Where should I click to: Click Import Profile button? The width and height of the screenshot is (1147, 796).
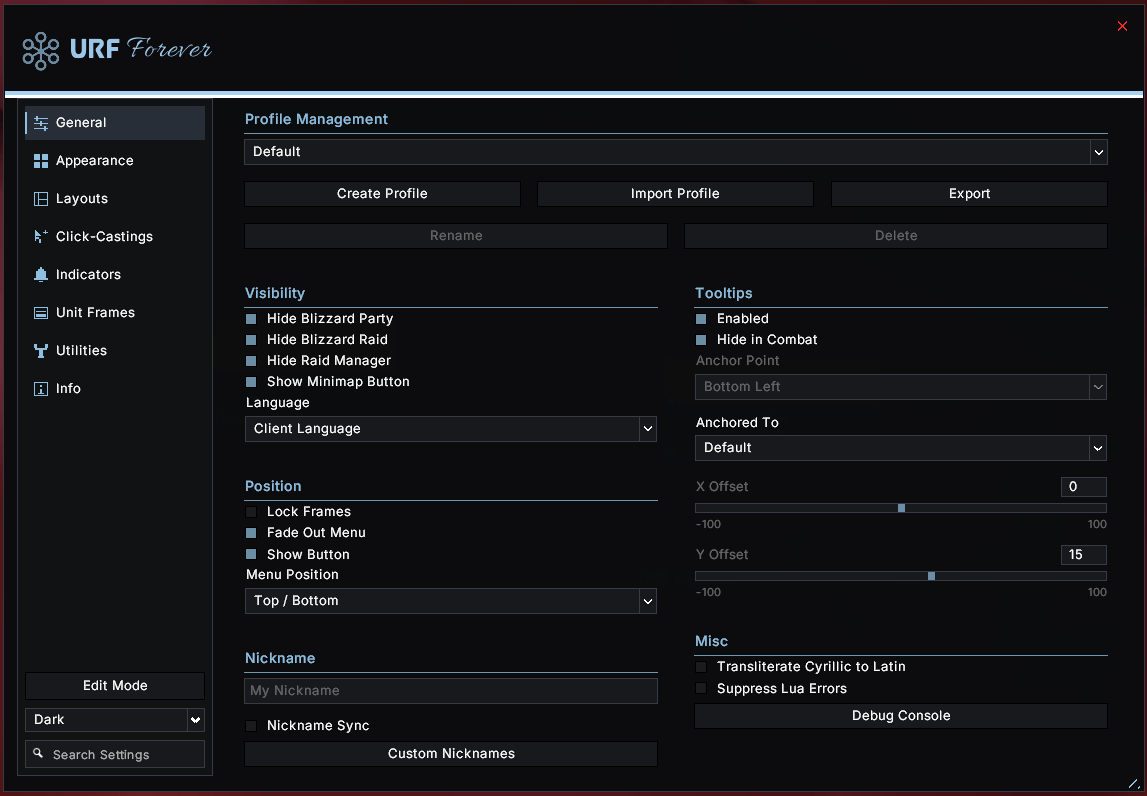pos(675,194)
